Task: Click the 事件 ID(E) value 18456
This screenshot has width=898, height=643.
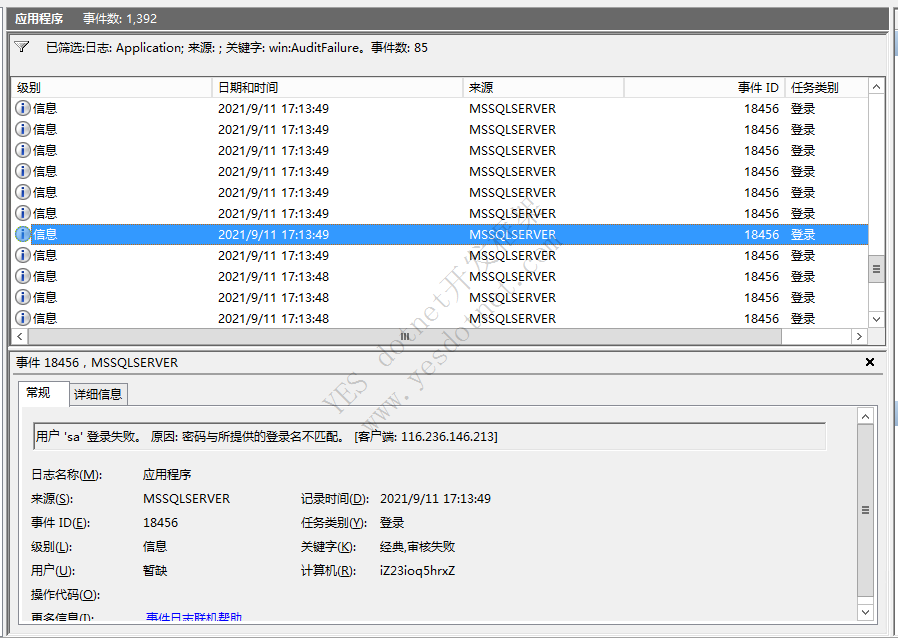Action: (x=160, y=523)
